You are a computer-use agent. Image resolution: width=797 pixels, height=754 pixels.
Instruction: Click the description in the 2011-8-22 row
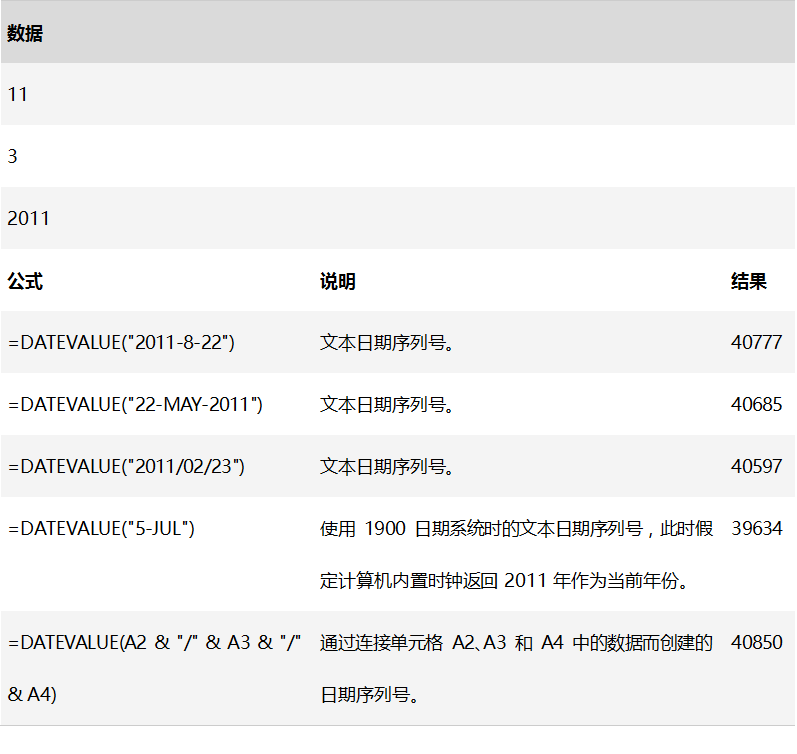[387, 343]
